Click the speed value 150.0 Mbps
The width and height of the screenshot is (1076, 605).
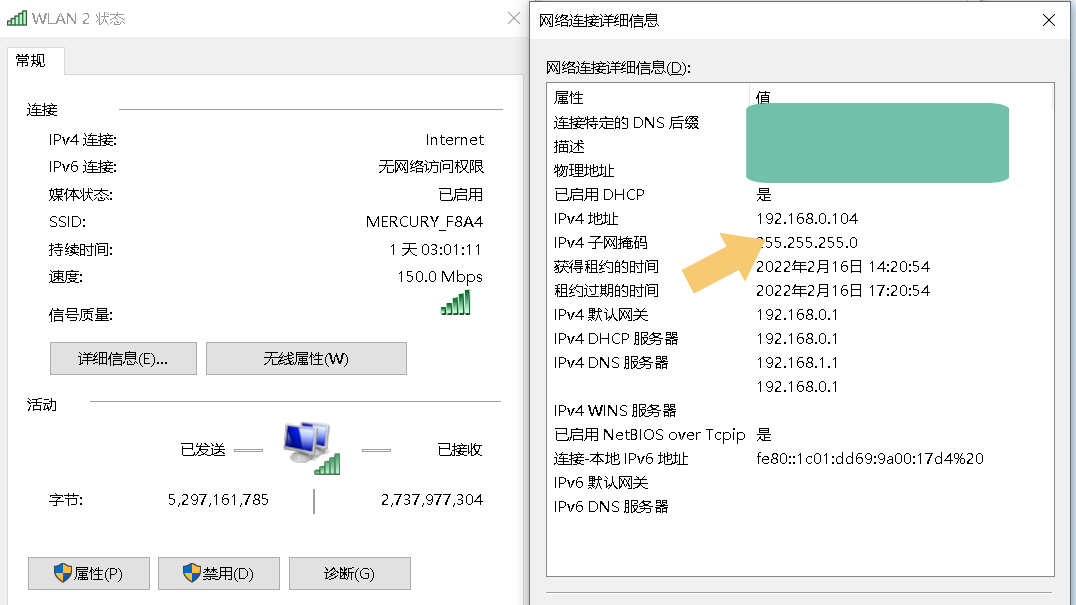click(x=440, y=276)
